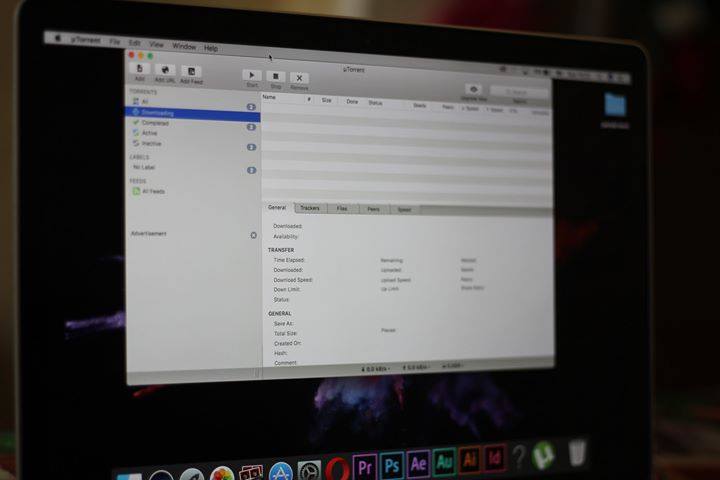This screenshot has height=480, width=720.
Task: Click the question mark icon in the dock
Action: (519, 456)
